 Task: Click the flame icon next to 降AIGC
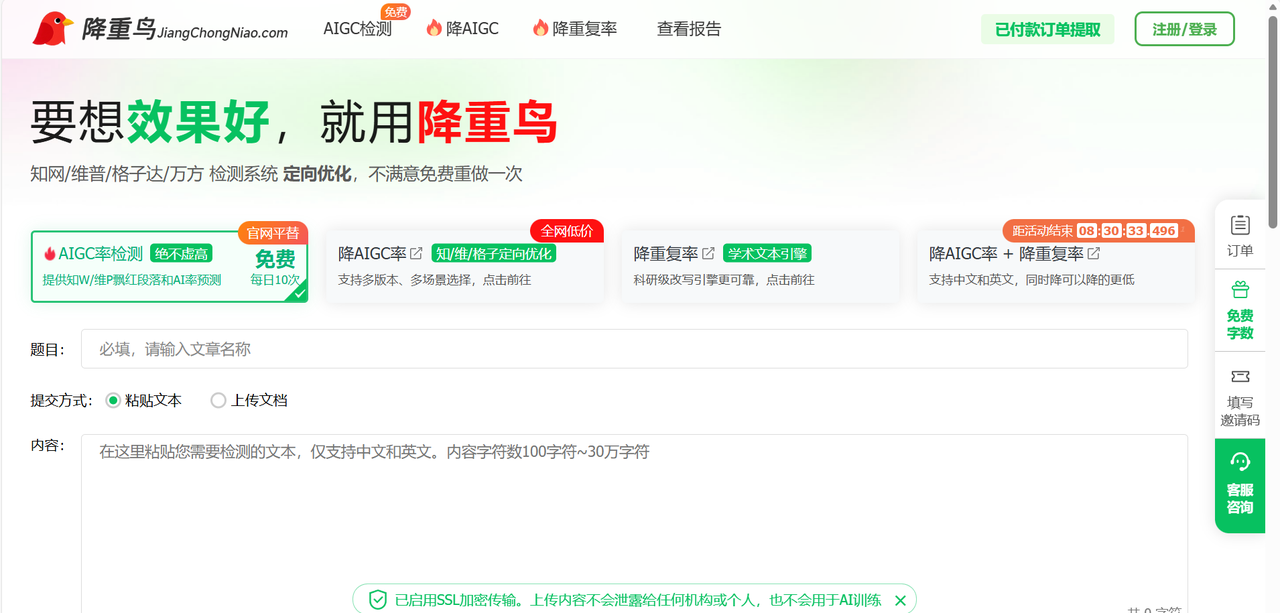click(x=434, y=28)
